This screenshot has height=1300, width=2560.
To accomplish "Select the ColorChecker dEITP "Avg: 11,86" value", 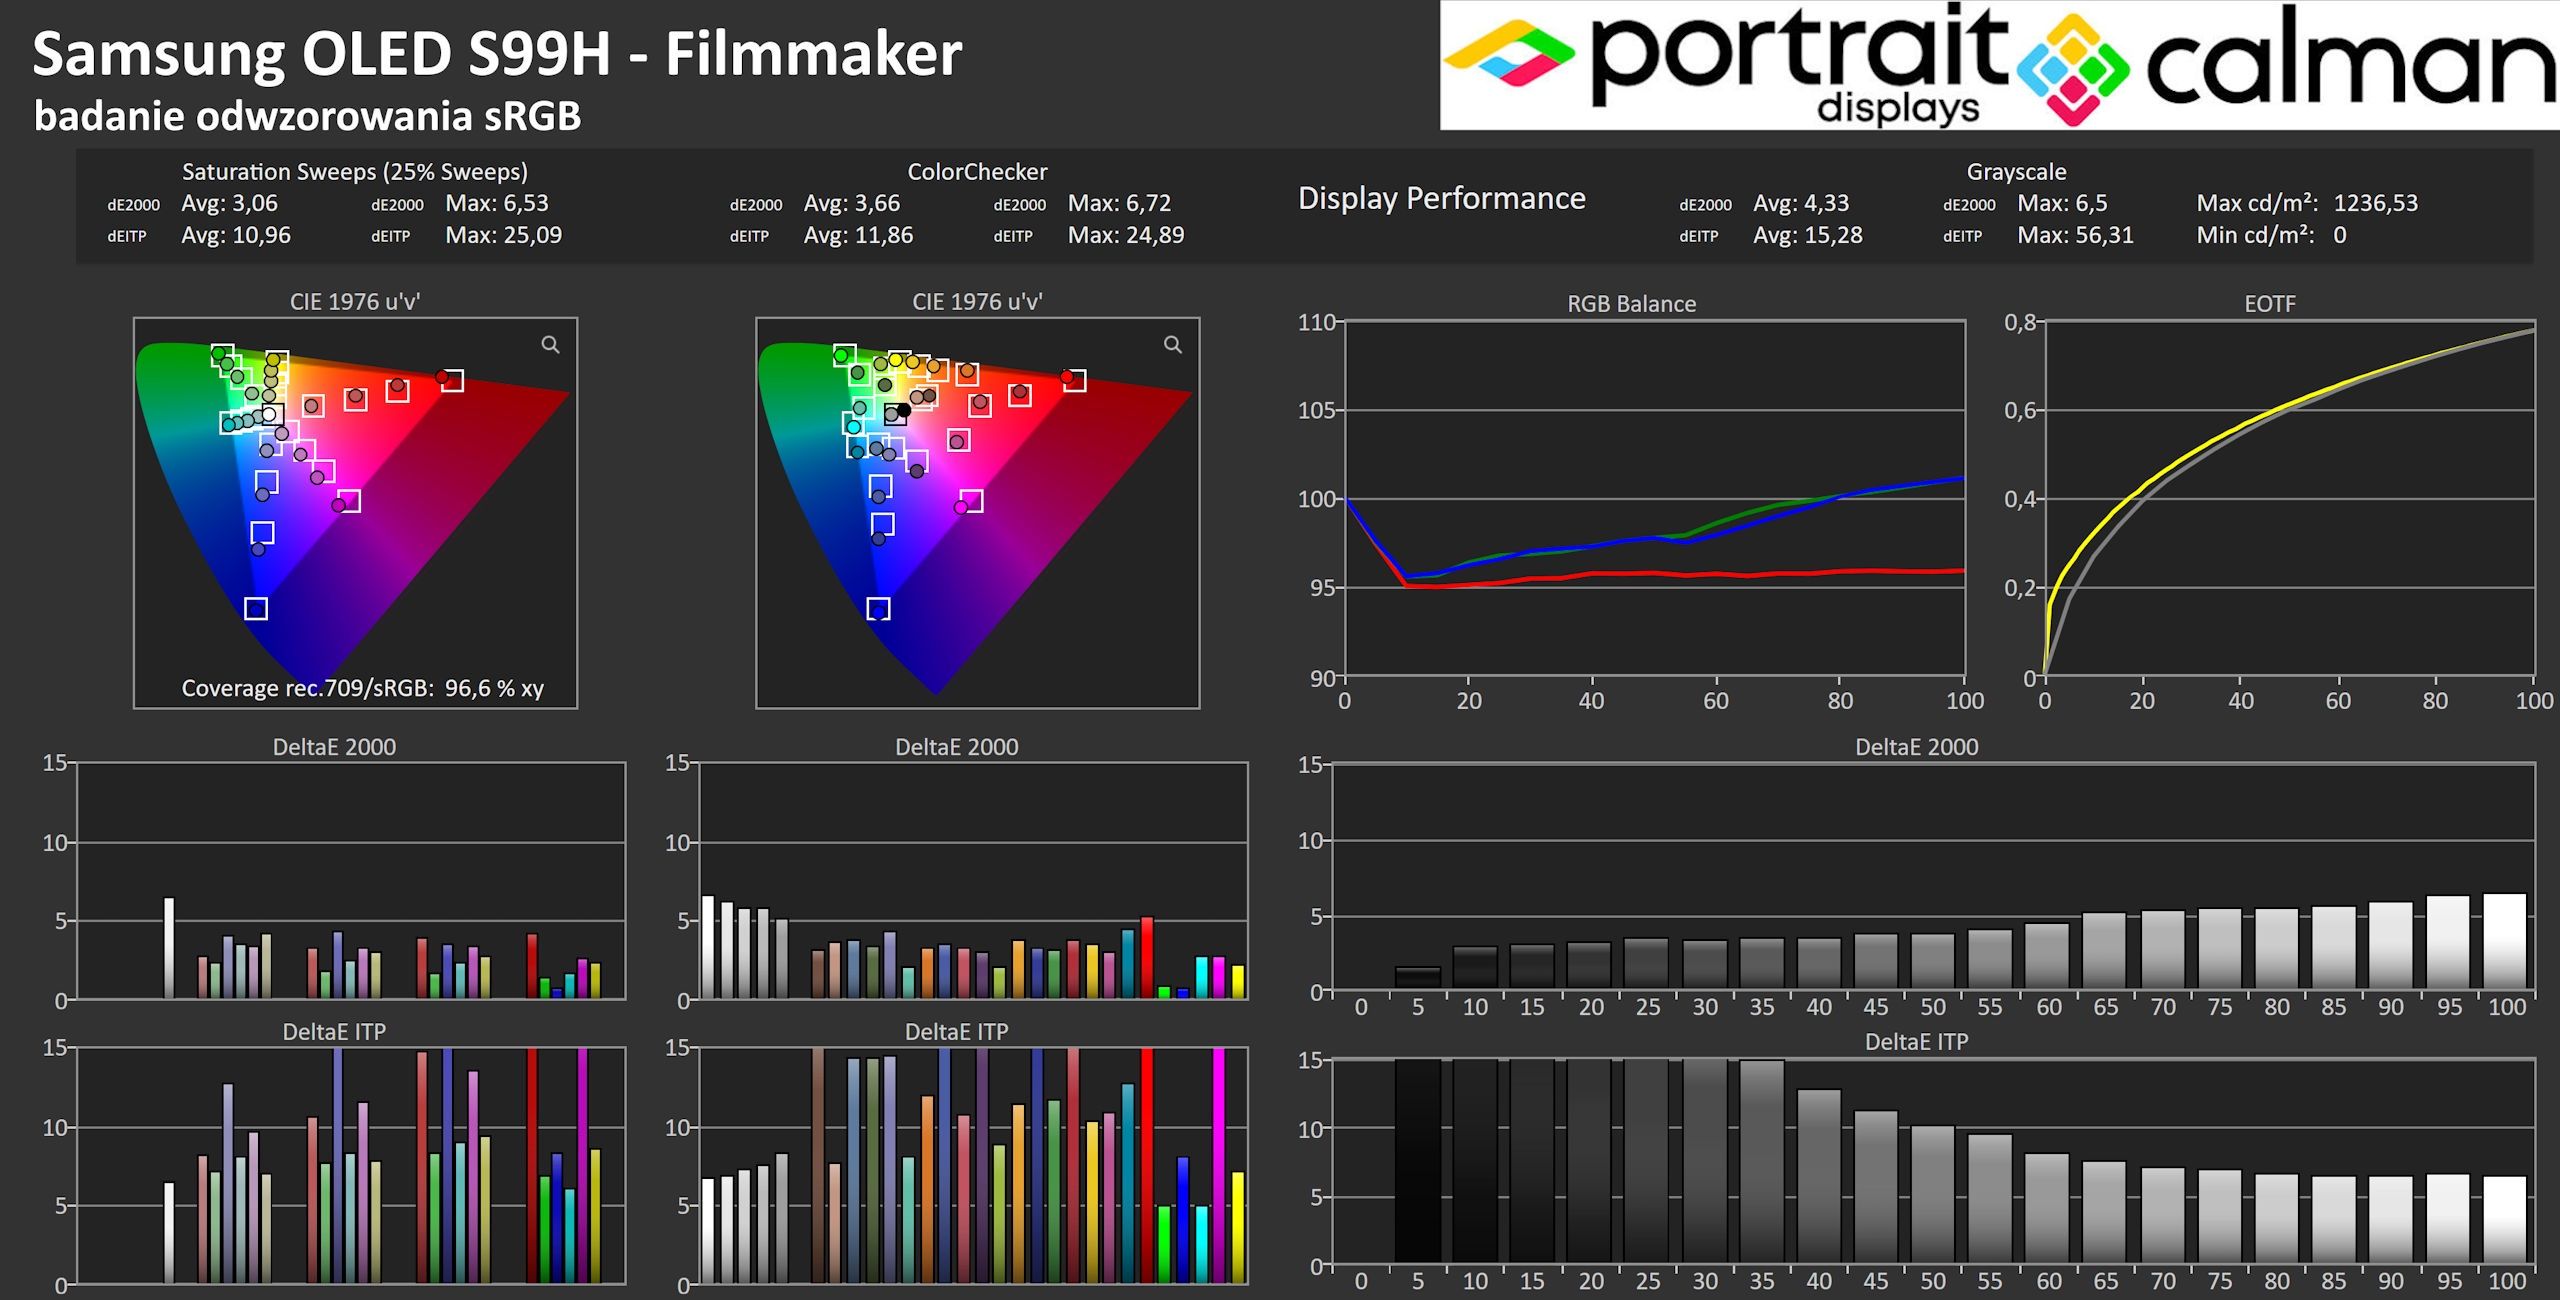I will [858, 235].
